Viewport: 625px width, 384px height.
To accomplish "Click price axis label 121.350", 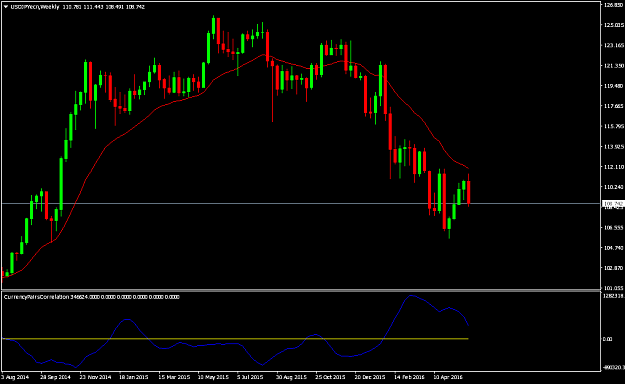I will pos(614,65).
